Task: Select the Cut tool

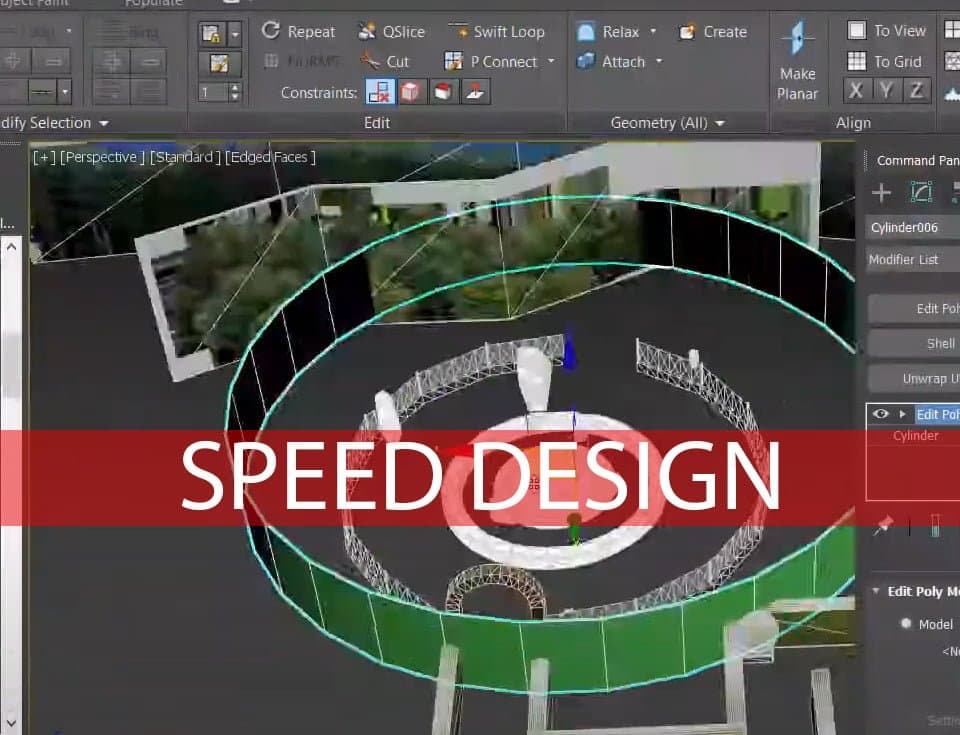Action: (x=385, y=61)
